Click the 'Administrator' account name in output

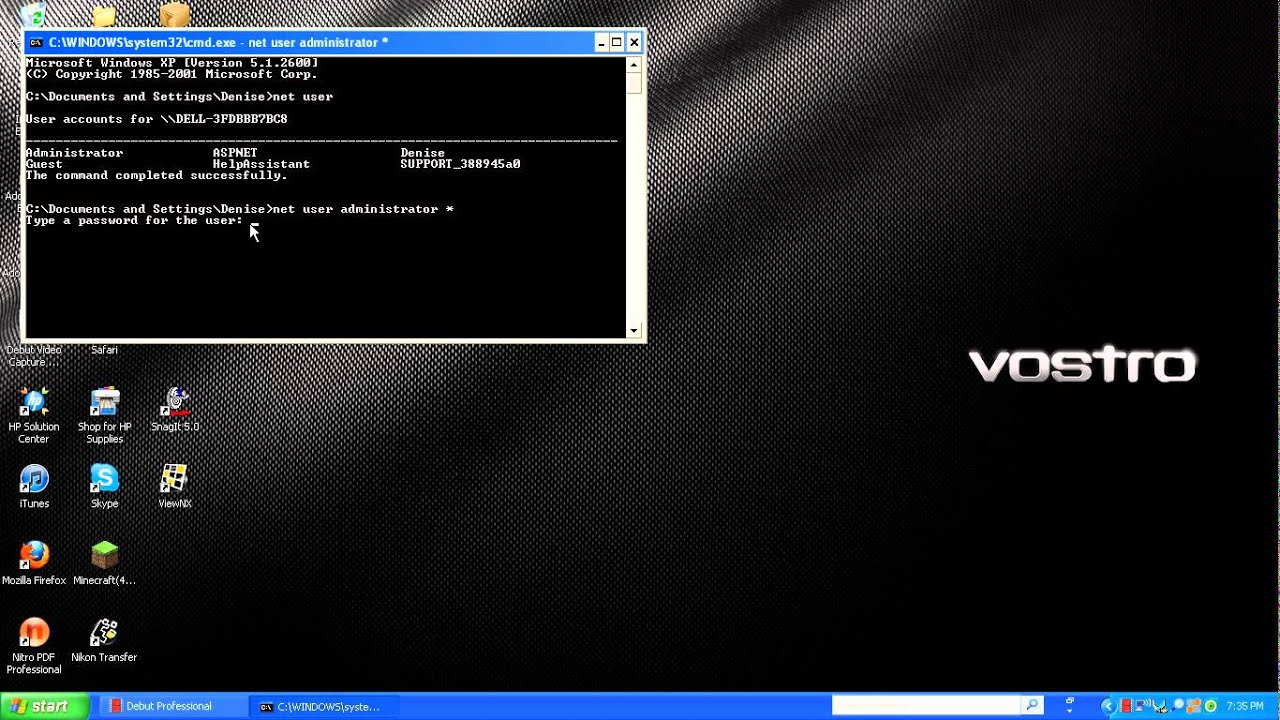click(x=75, y=153)
